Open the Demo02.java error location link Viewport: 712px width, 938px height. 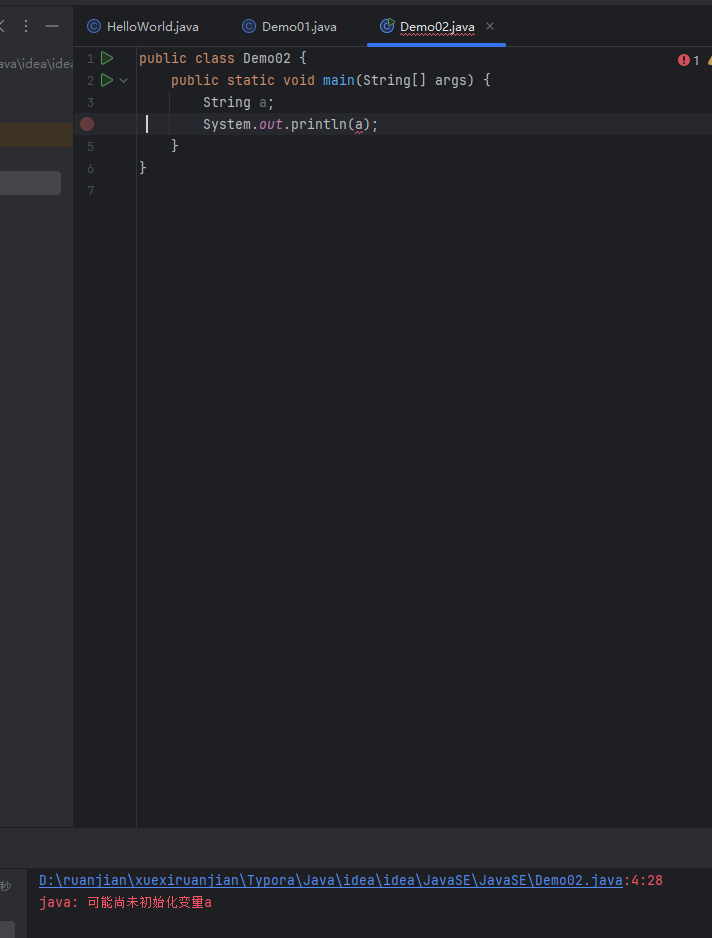tap(331, 880)
